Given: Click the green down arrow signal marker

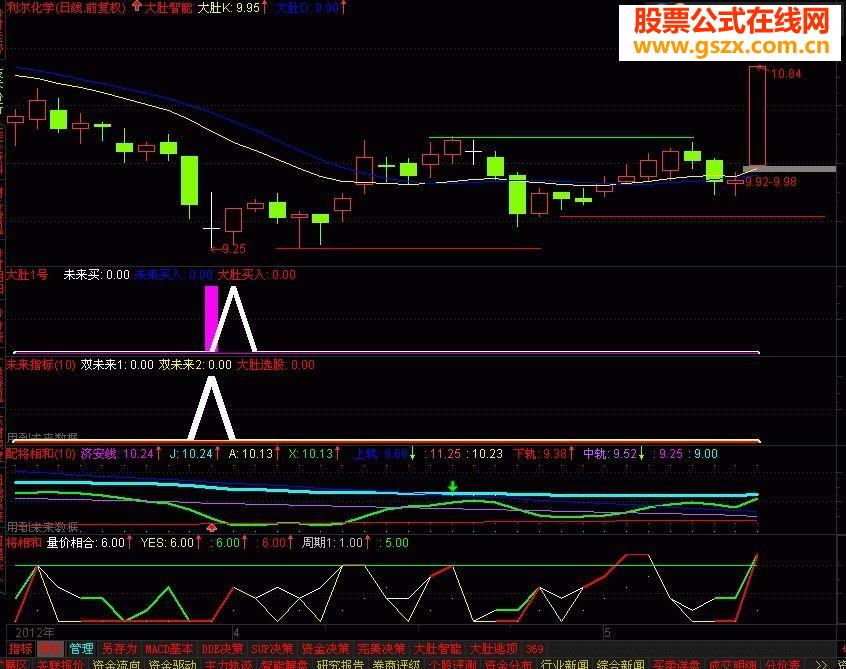Looking at the screenshot, I should click(x=453, y=486).
